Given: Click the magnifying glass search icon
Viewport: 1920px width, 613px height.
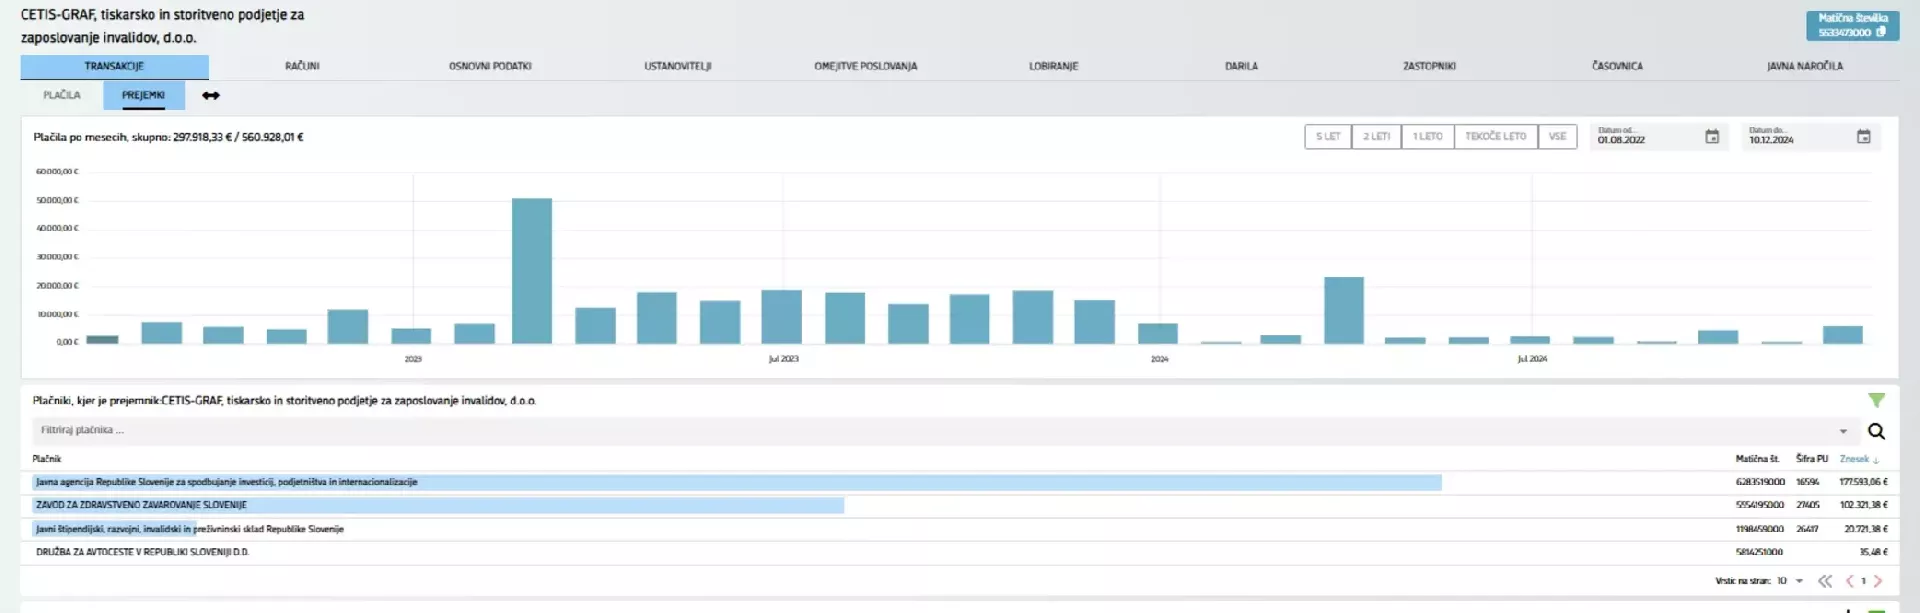Looking at the screenshot, I should point(1876,431).
